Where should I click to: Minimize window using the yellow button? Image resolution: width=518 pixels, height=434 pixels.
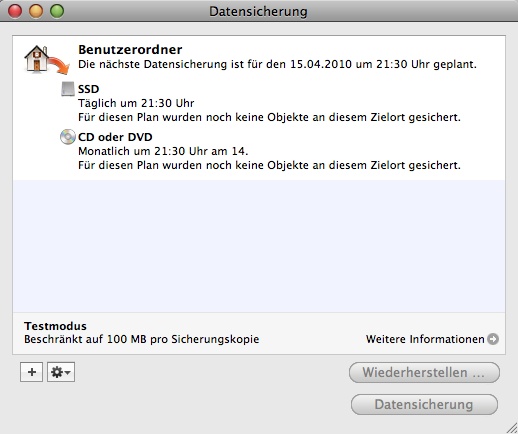[36, 11]
